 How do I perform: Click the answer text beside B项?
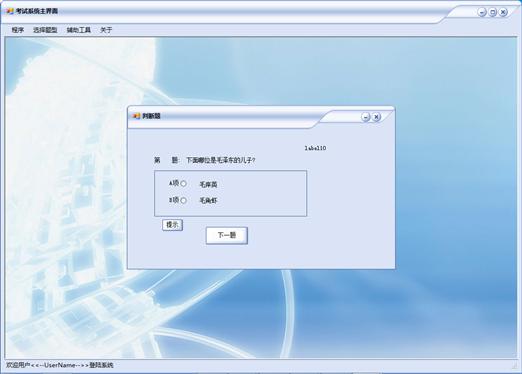tap(208, 201)
